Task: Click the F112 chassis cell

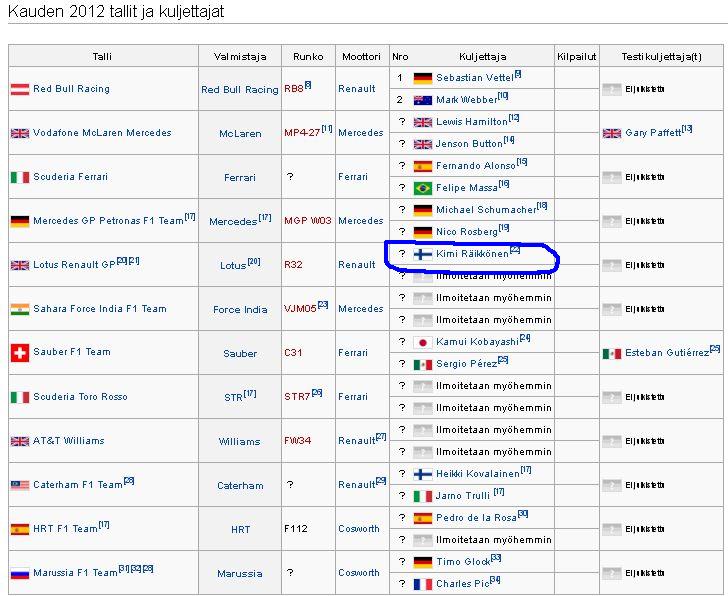Action: pos(296,529)
